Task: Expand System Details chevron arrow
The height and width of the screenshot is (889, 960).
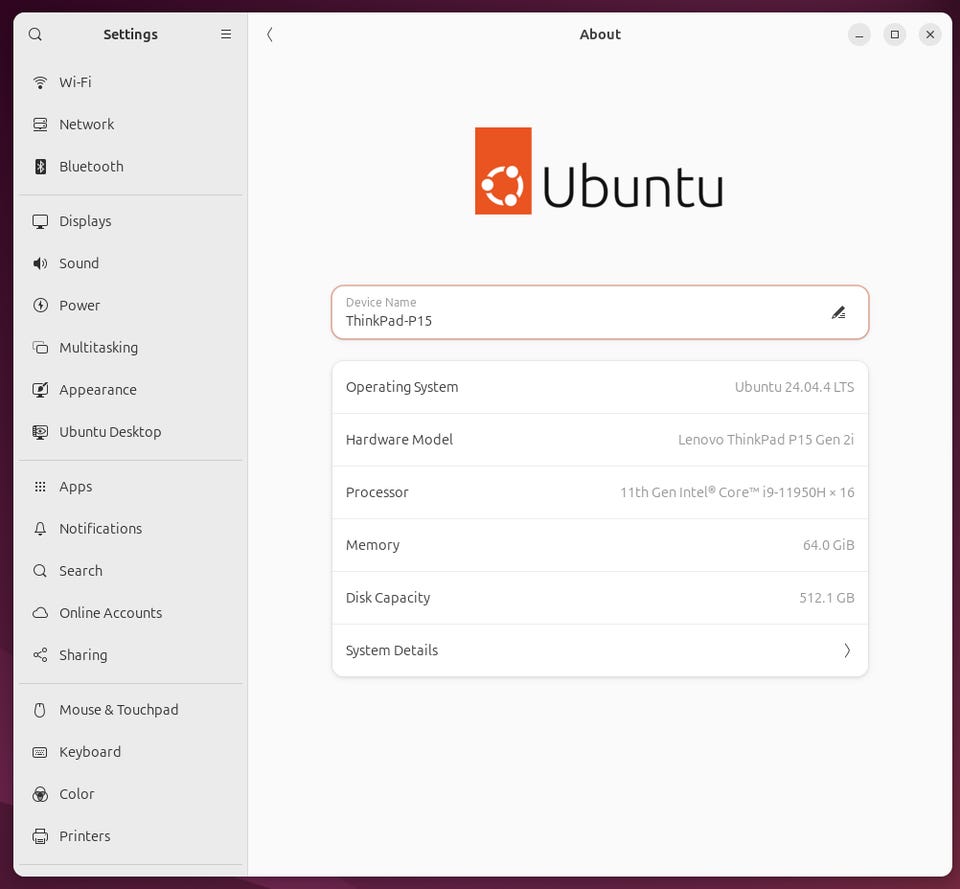Action: [847, 651]
